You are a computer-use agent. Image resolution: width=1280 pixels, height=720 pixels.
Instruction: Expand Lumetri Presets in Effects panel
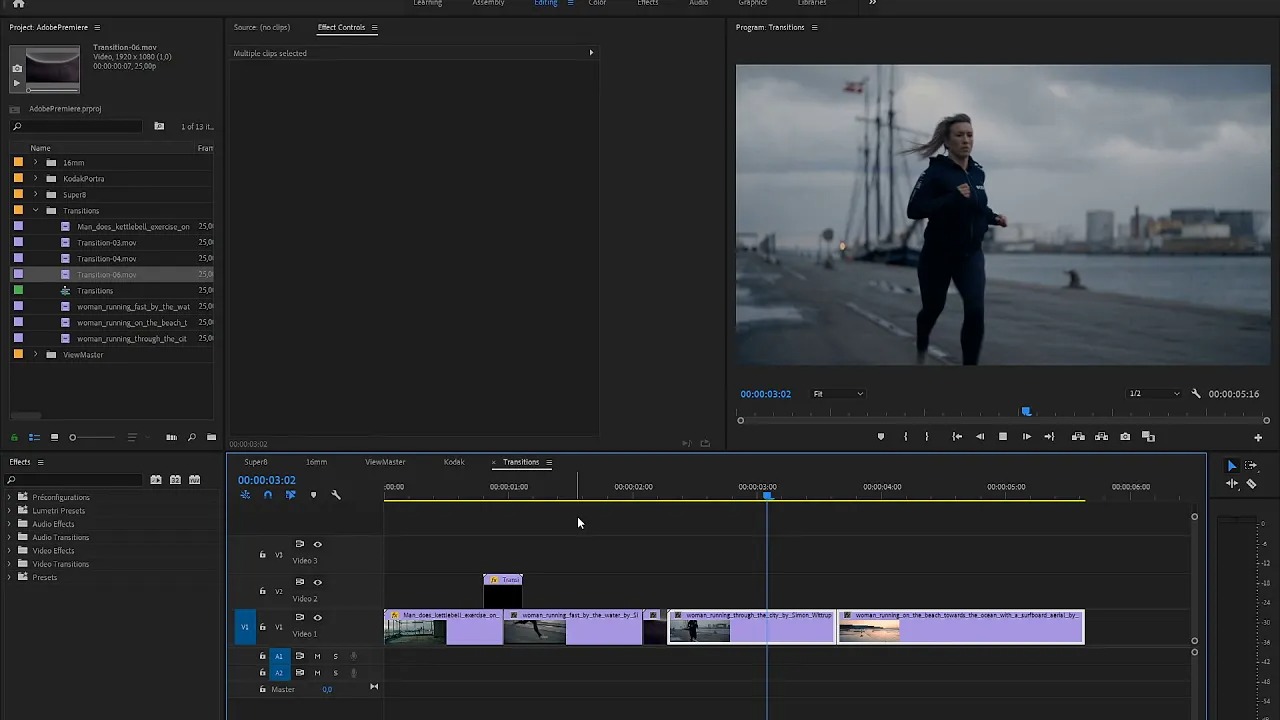(x=10, y=511)
